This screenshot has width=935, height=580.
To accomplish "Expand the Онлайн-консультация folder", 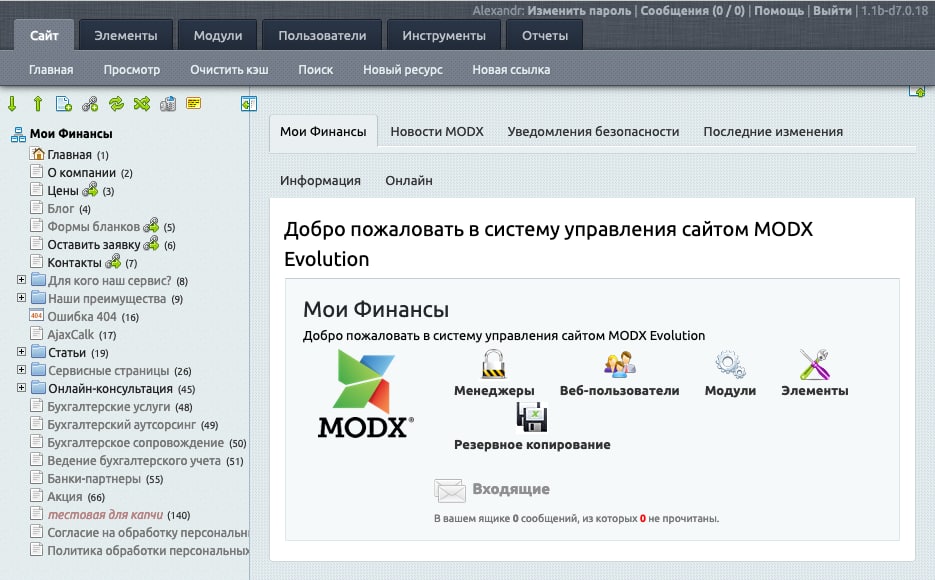I will coord(21,387).
